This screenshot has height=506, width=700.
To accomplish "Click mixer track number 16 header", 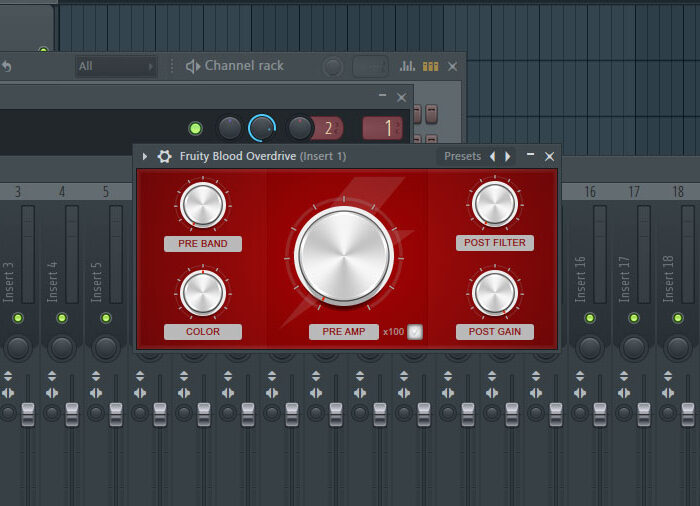I will point(590,192).
